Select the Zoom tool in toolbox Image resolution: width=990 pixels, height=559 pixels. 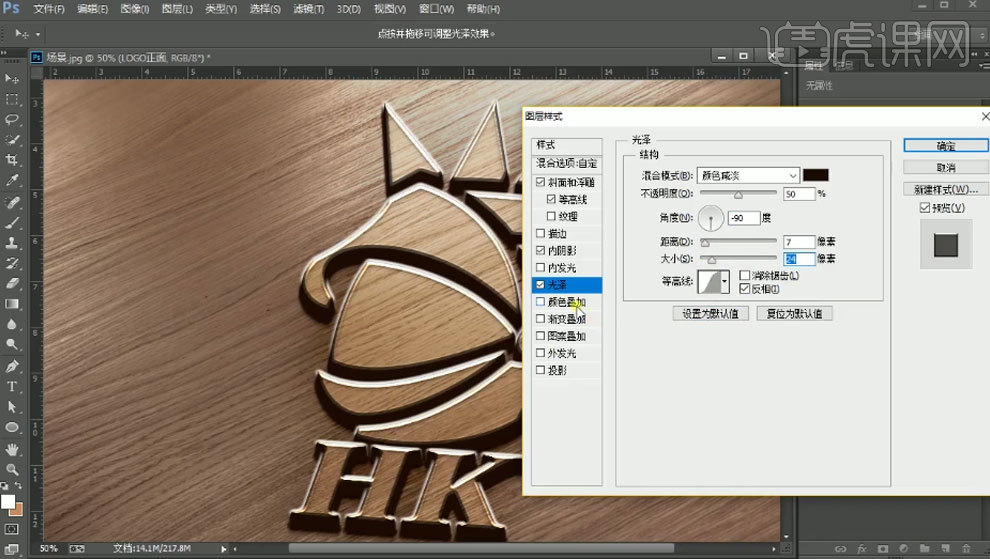(x=11, y=469)
